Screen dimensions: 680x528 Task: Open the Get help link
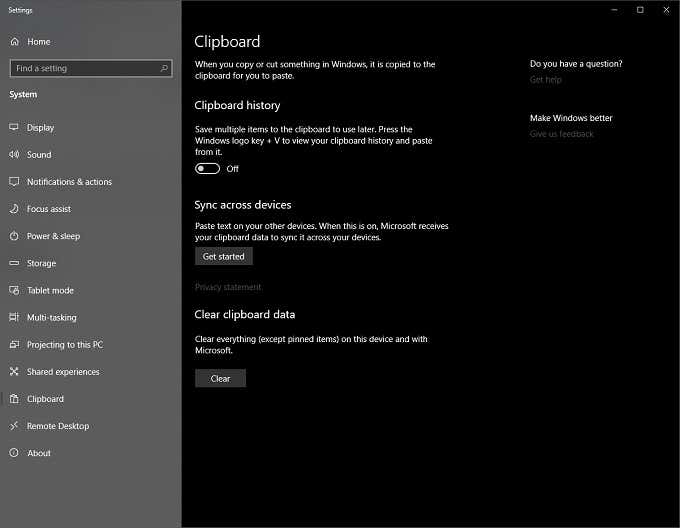tap(546, 80)
